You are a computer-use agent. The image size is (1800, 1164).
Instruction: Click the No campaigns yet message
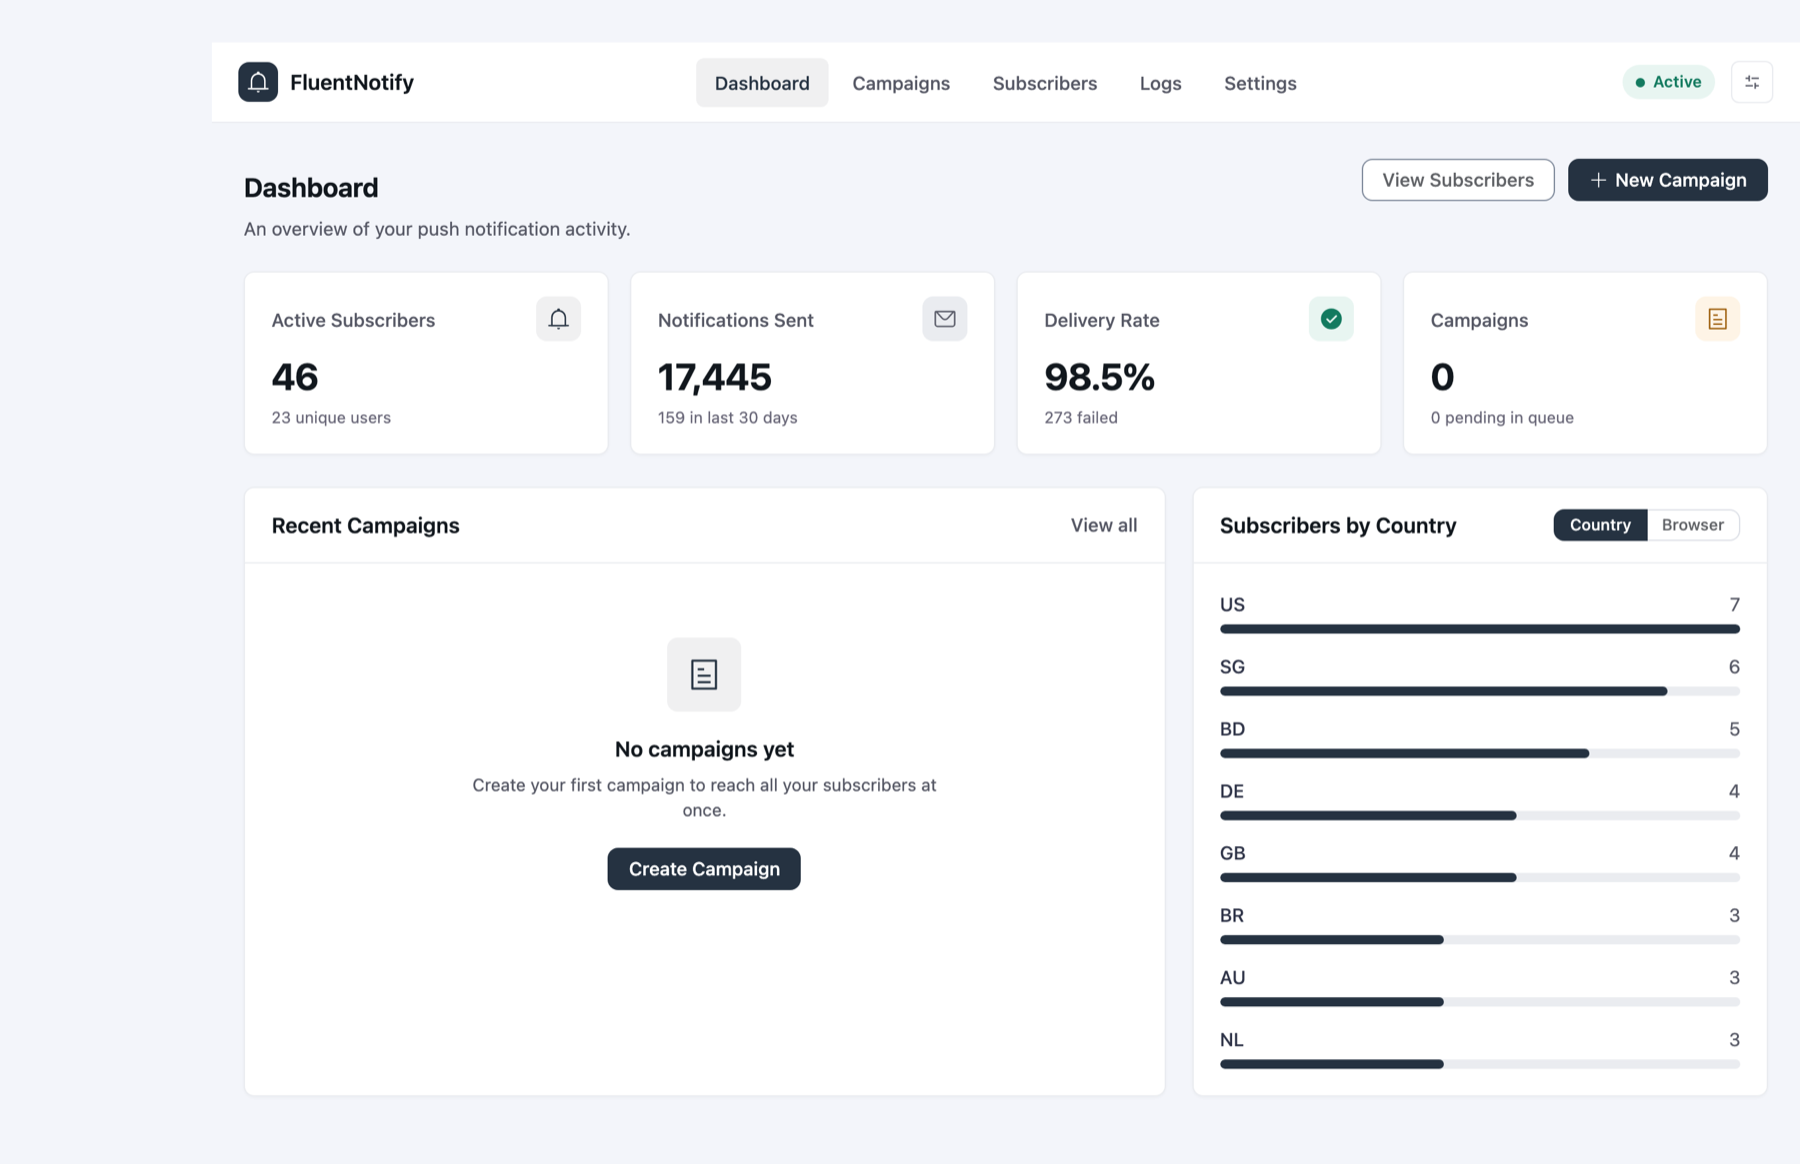click(704, 749)
